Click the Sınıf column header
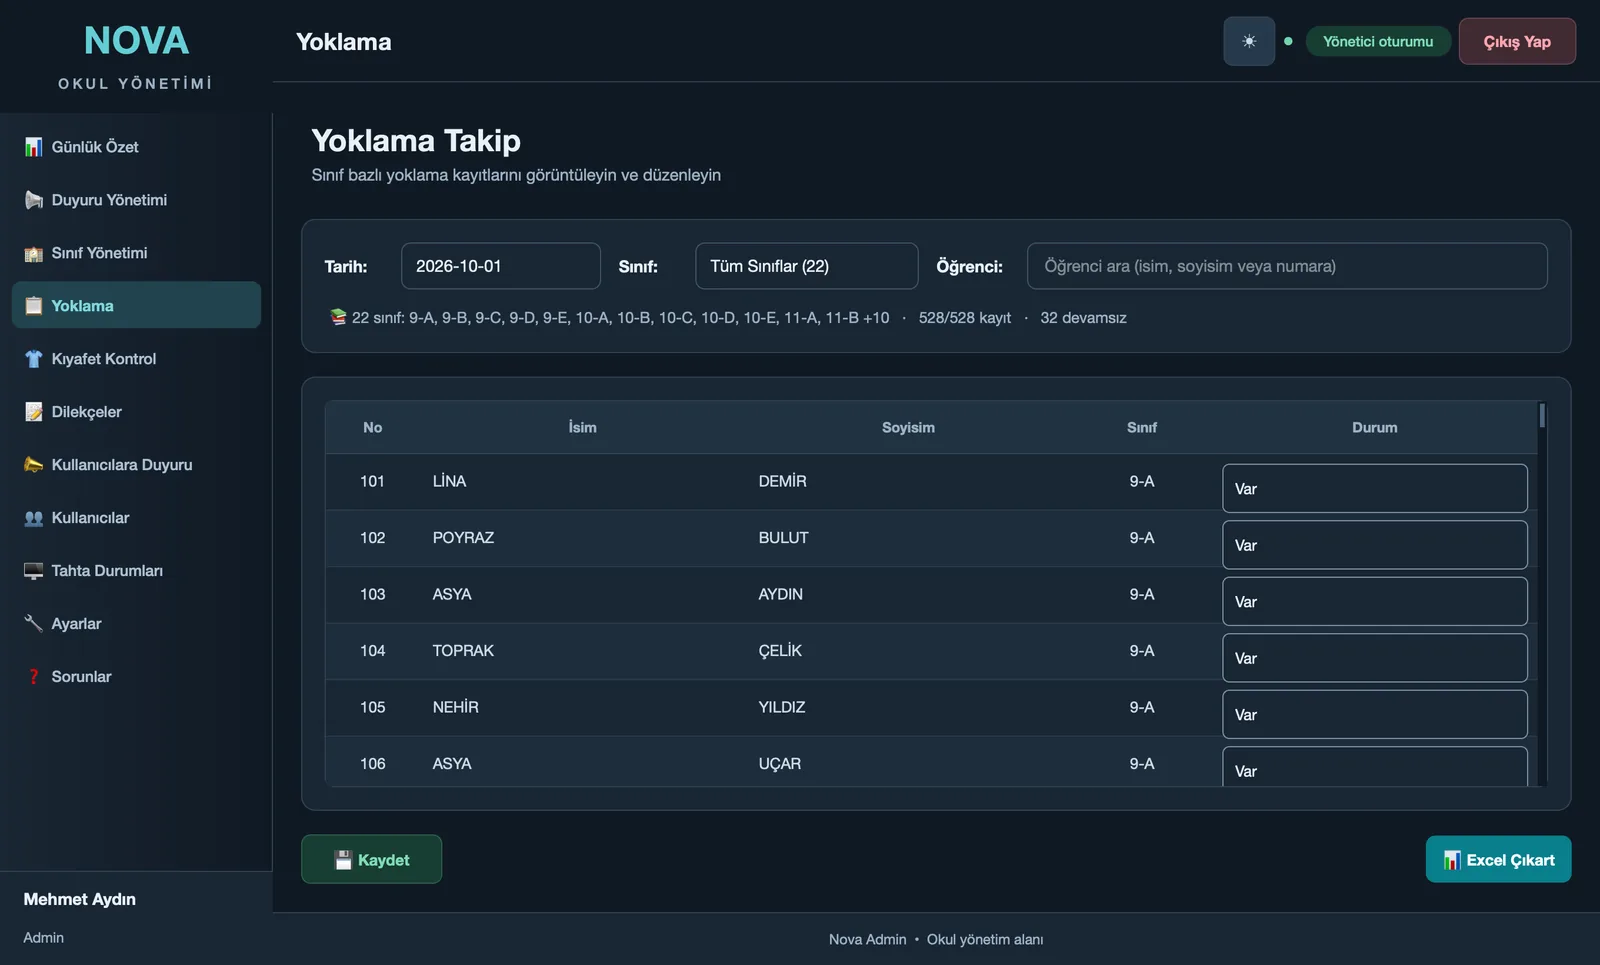 tap(1142, 427)
